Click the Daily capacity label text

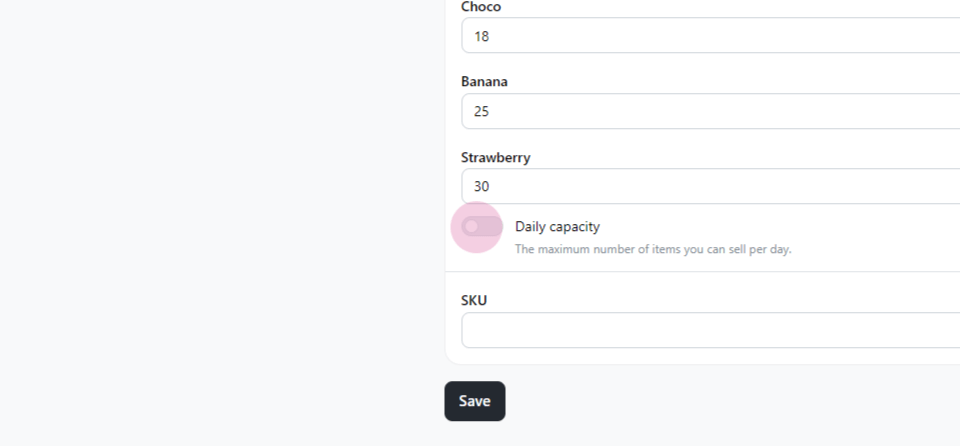click(x=557, y=227)
